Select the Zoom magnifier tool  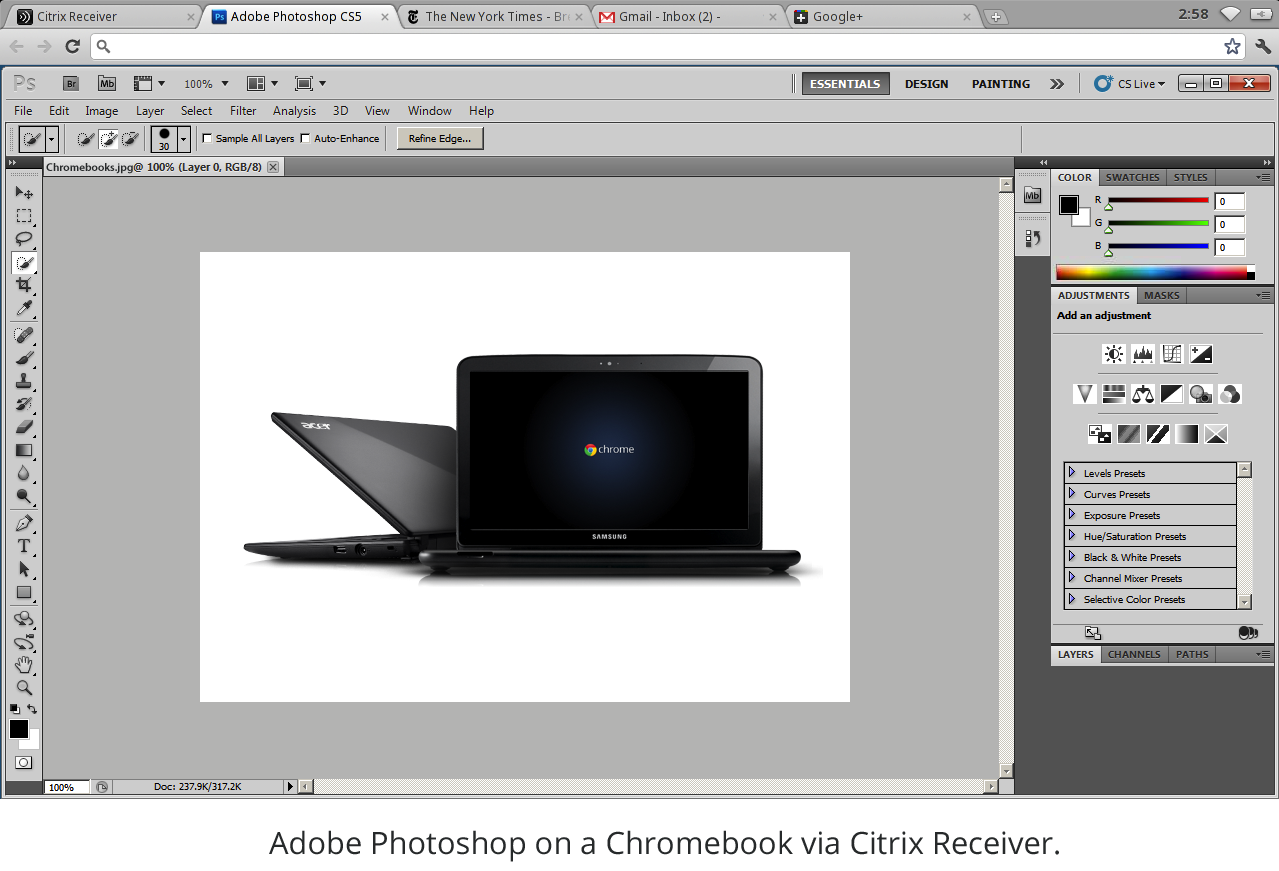(x=24, y=688)
